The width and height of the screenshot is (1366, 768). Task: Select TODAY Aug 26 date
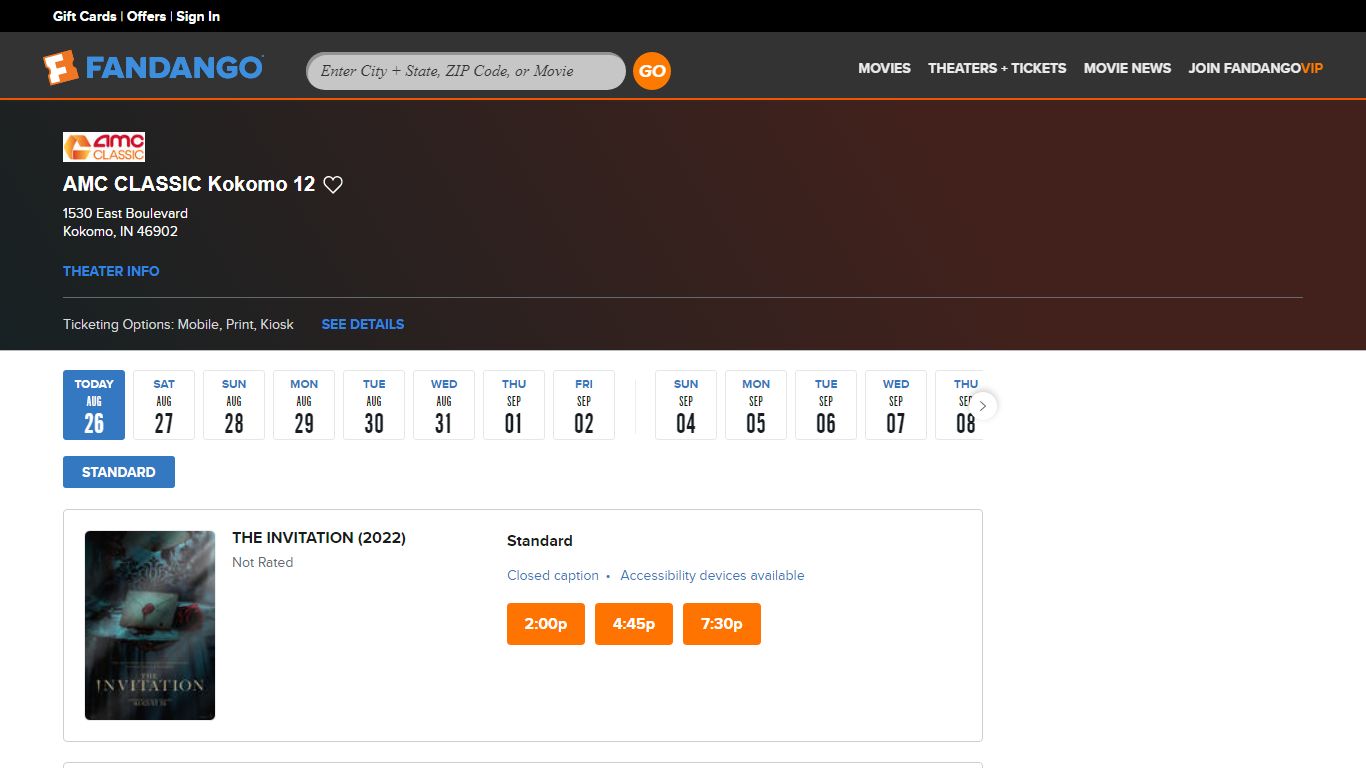pyautogui.click(x=94, y=405)
